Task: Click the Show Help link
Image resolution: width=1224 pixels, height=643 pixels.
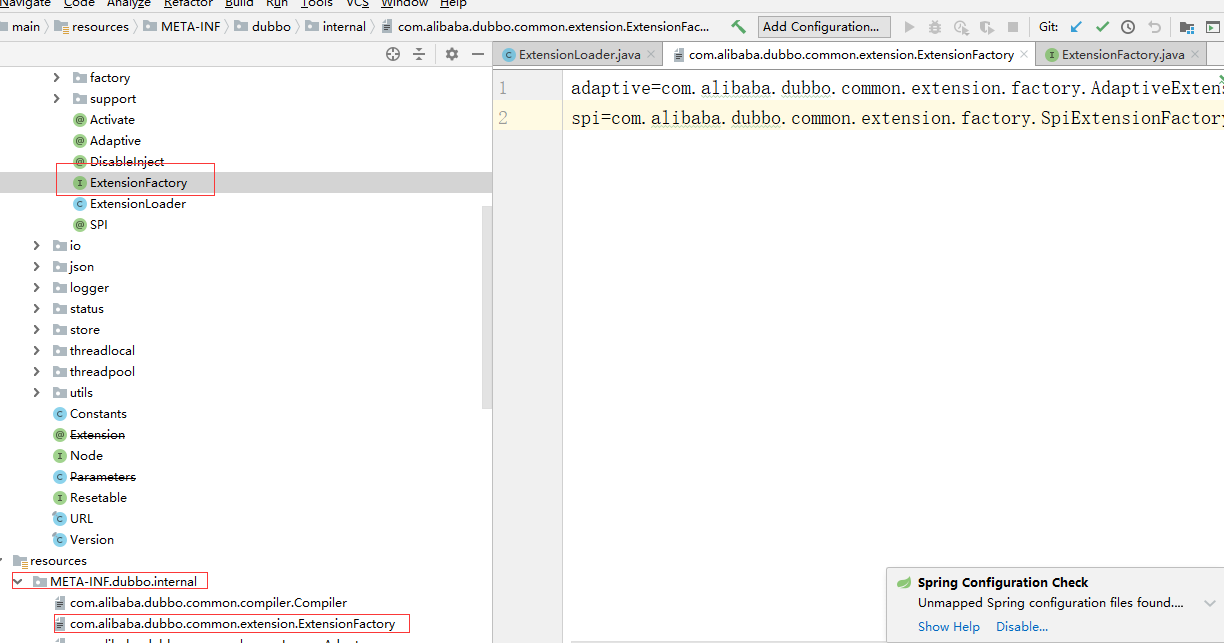Action: 949,626
